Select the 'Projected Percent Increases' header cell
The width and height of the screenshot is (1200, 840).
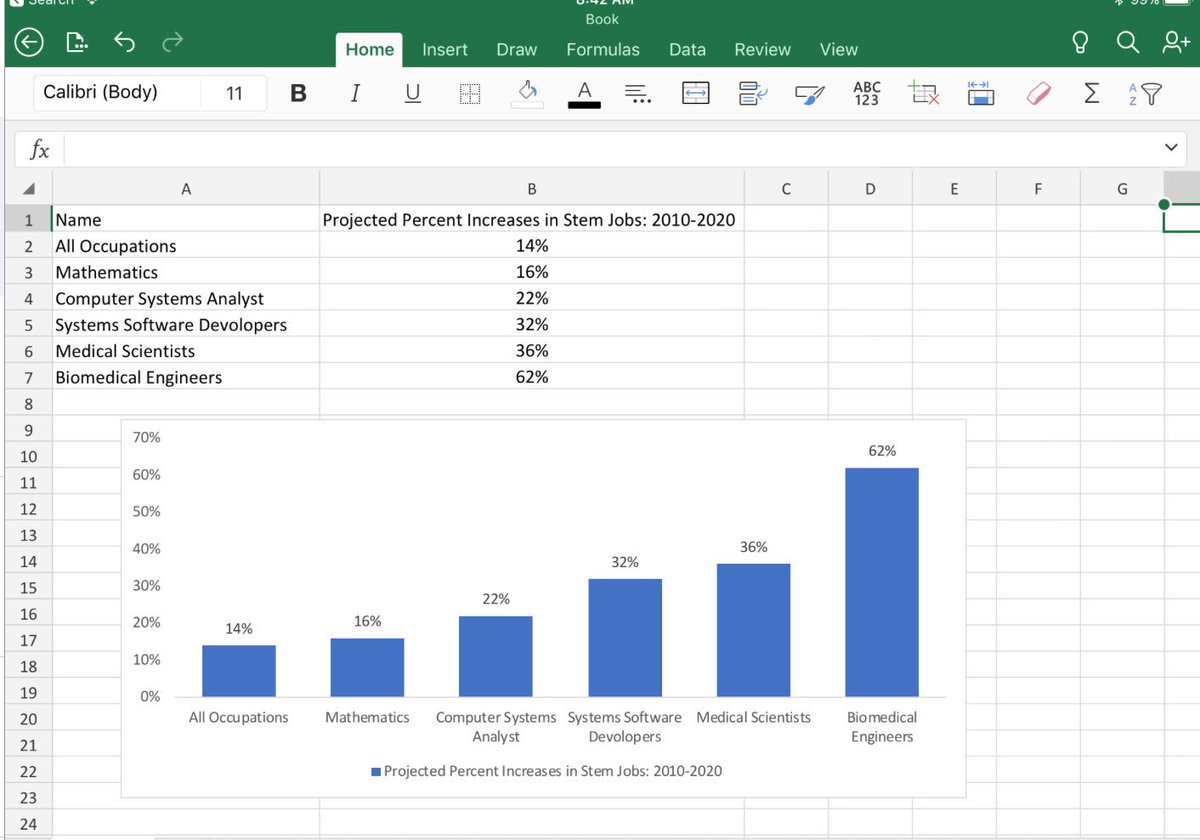point(532,220)
